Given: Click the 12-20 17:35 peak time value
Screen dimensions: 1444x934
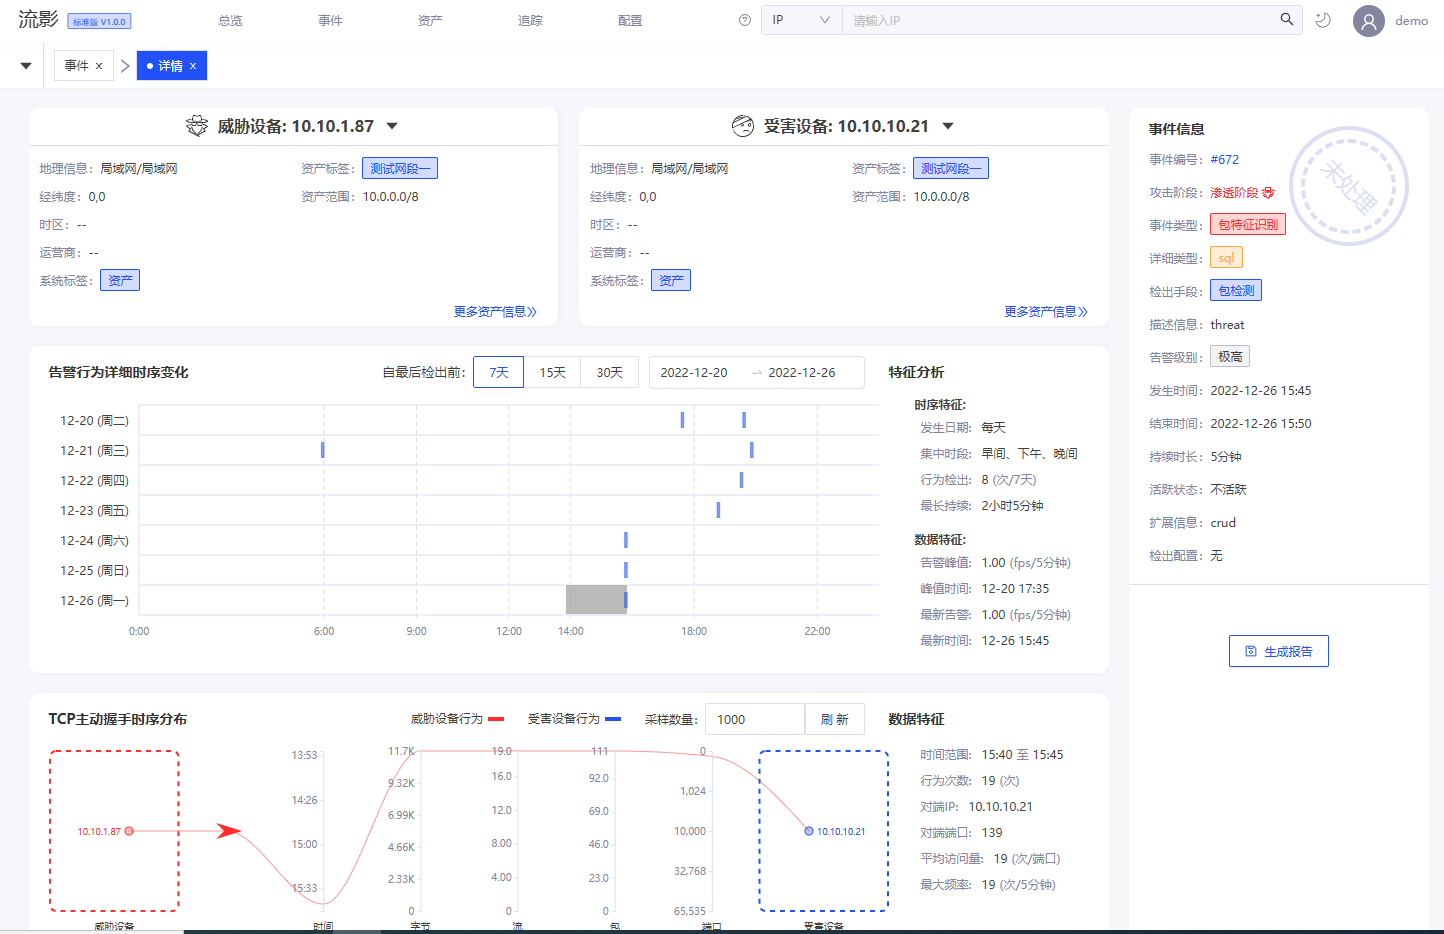Looking at the screenshot, I should click(x=1015, y=589).
